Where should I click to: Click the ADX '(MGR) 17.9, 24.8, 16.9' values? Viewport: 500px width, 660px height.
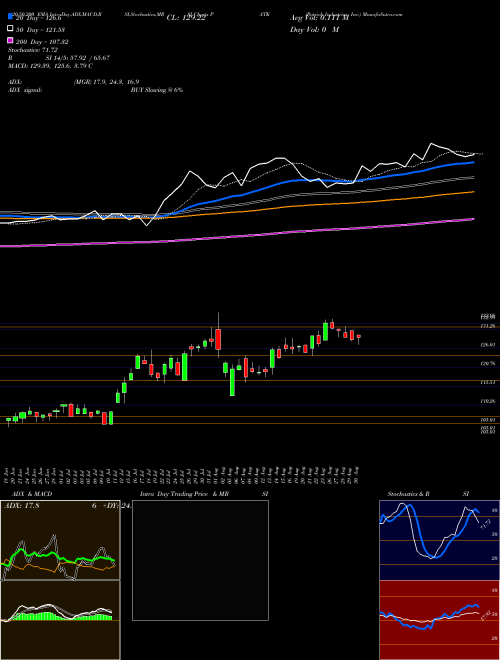point(106,82)
